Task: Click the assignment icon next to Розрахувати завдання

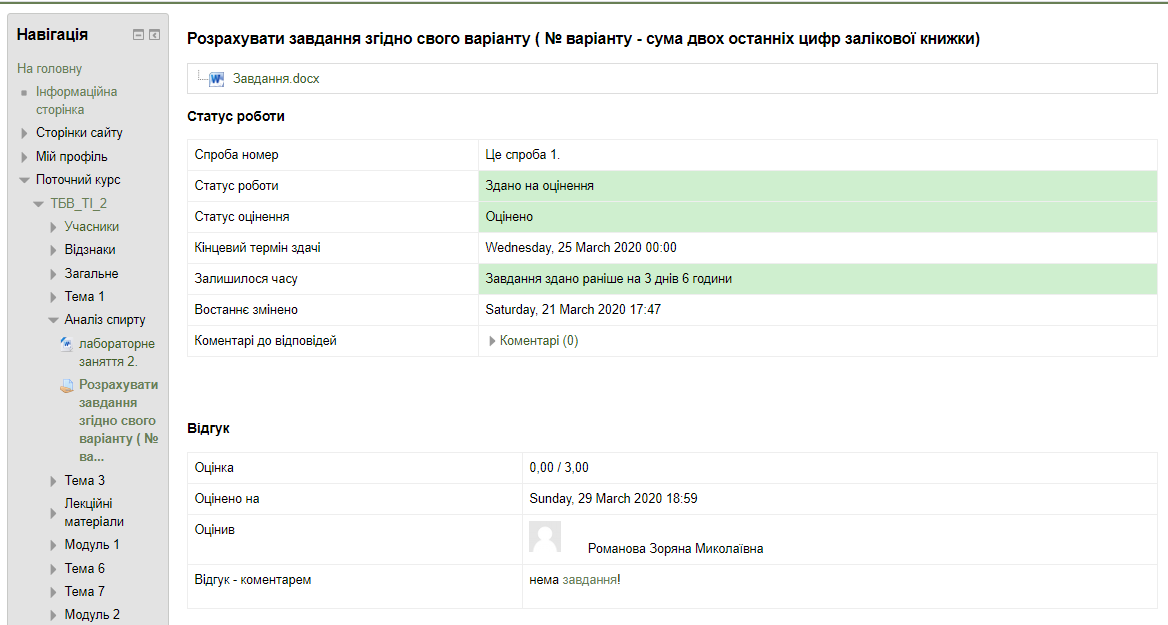Action: click(x=66, y=385)
